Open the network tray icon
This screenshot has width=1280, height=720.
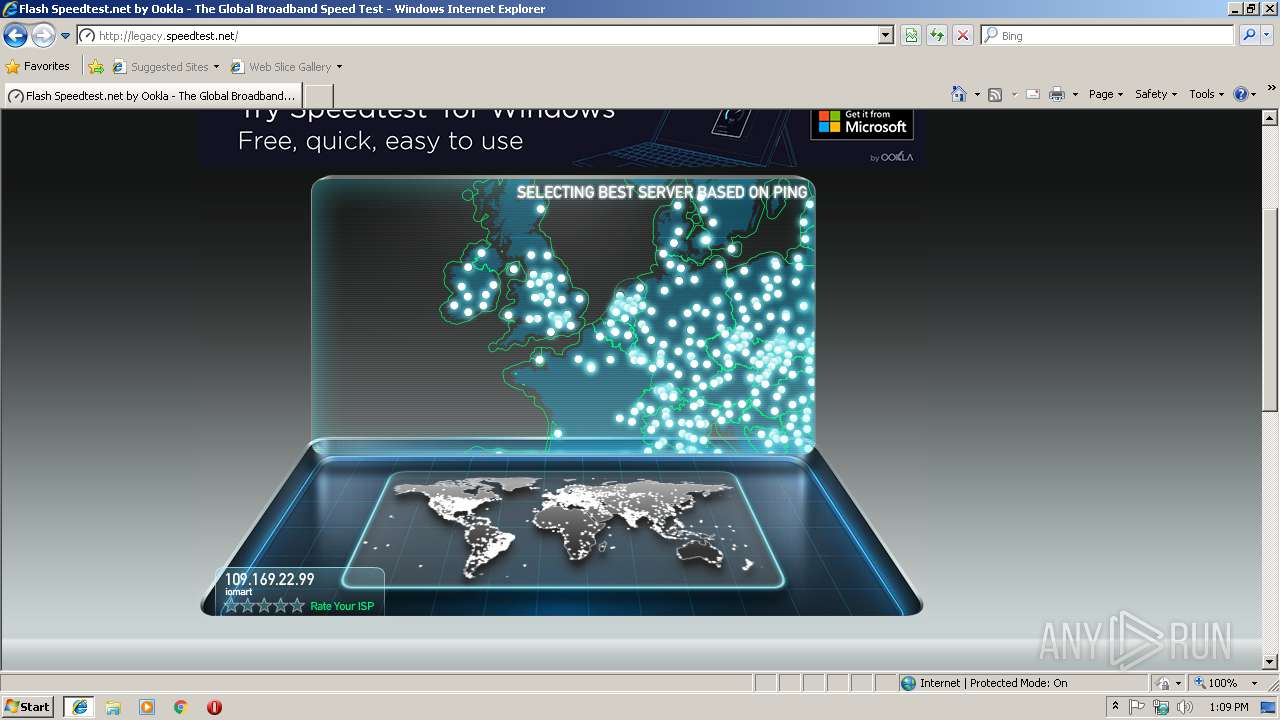click(1161, 707)
